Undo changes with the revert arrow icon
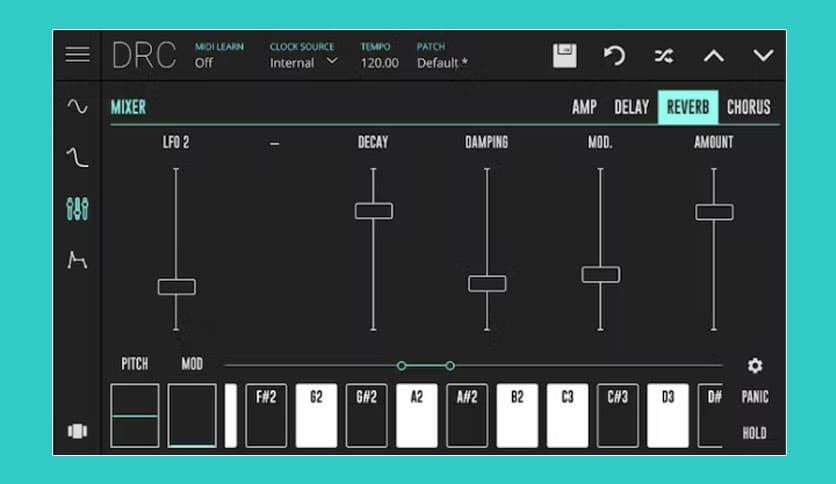Image resolution: width=836 pixels, height=484 pixels. pyautogui.click(x=614, y=56)
